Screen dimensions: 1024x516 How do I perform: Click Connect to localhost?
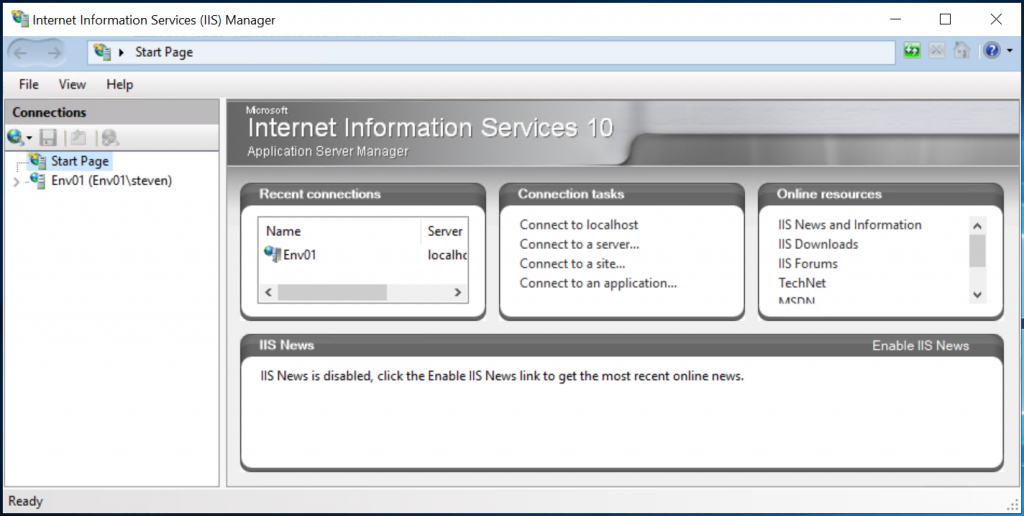pos(579,225)
